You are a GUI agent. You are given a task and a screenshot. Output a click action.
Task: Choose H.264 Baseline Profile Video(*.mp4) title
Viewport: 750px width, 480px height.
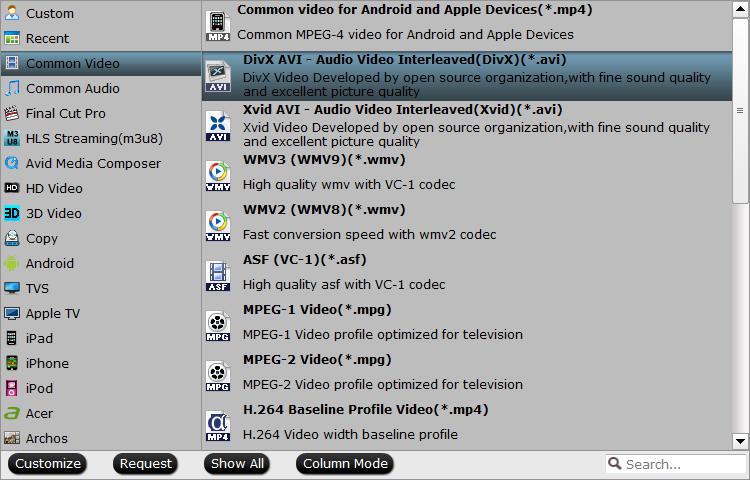tap(365, 410)
